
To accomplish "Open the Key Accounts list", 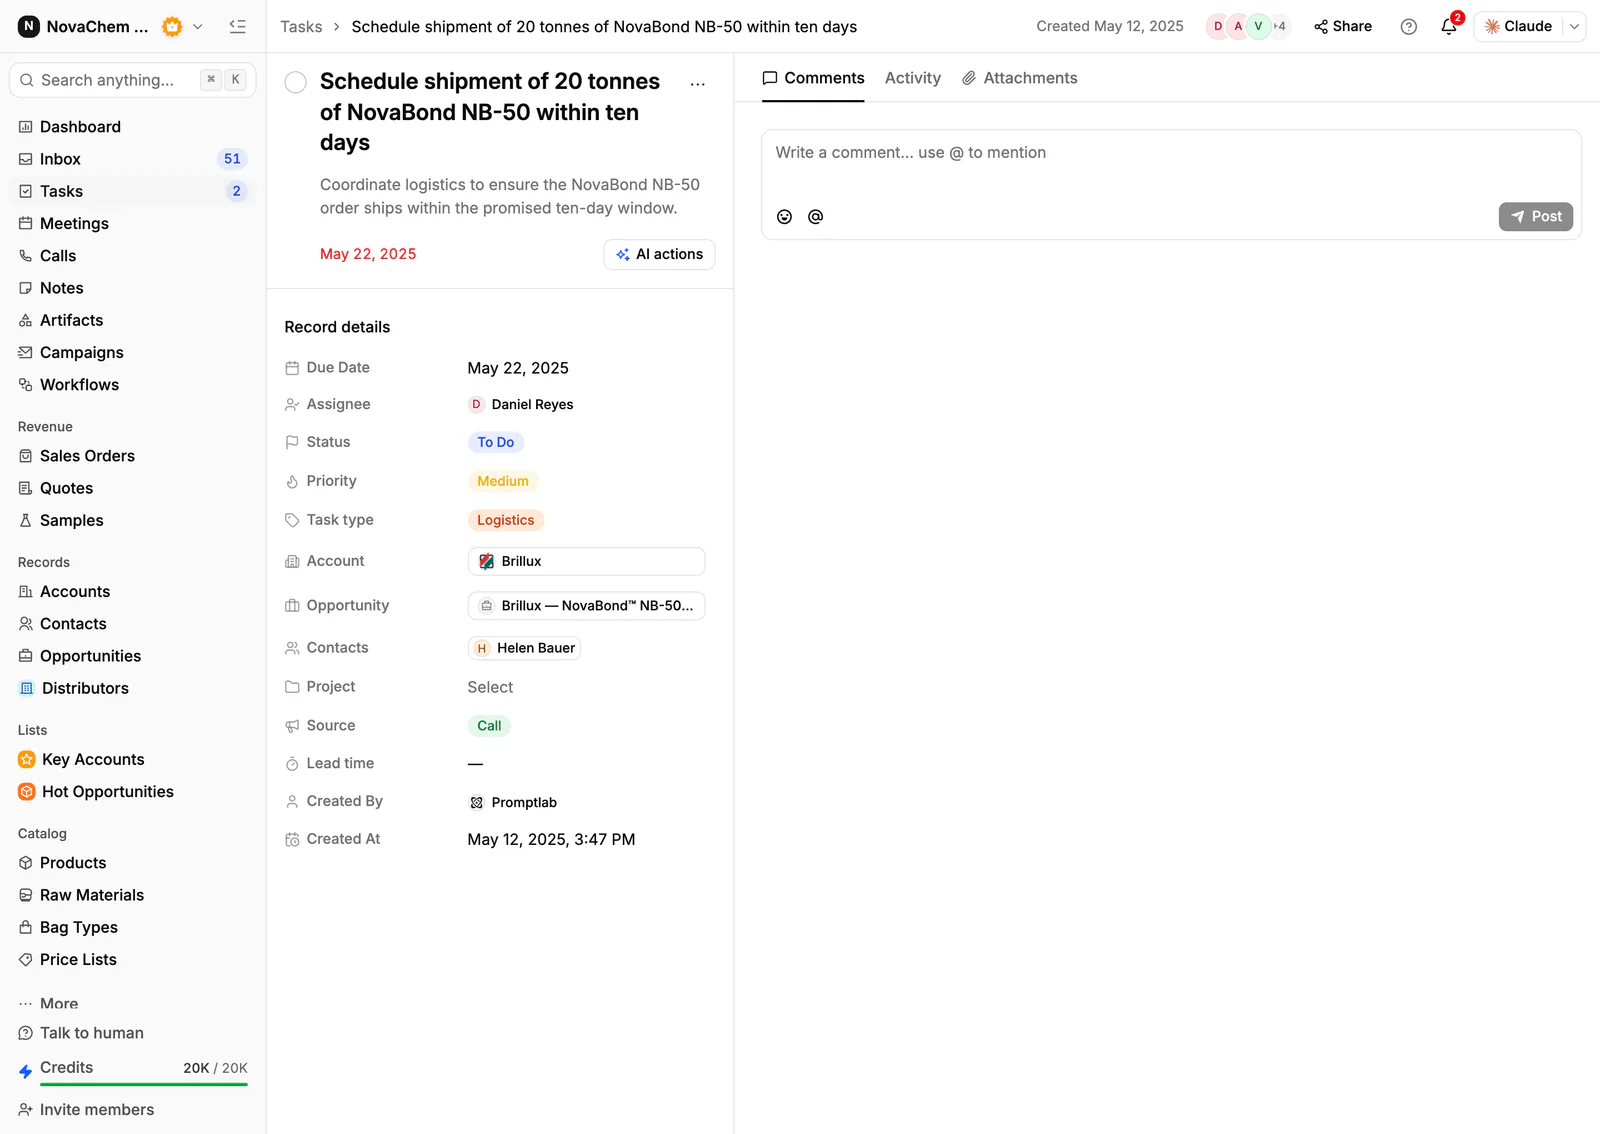I will coord(133,760).
